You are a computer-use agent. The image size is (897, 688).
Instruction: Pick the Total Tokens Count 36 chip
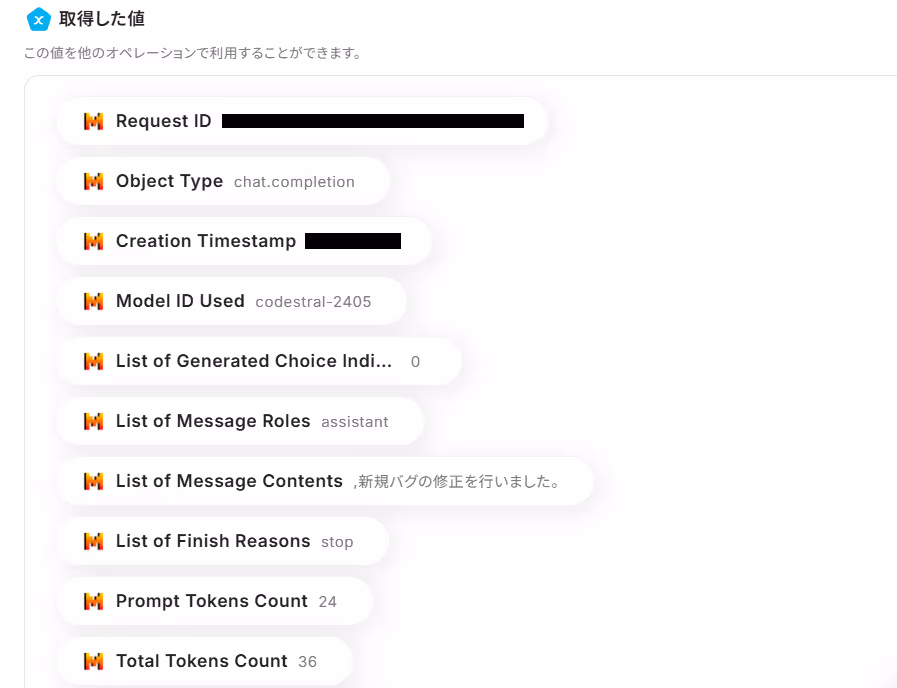tap(204, 661)
